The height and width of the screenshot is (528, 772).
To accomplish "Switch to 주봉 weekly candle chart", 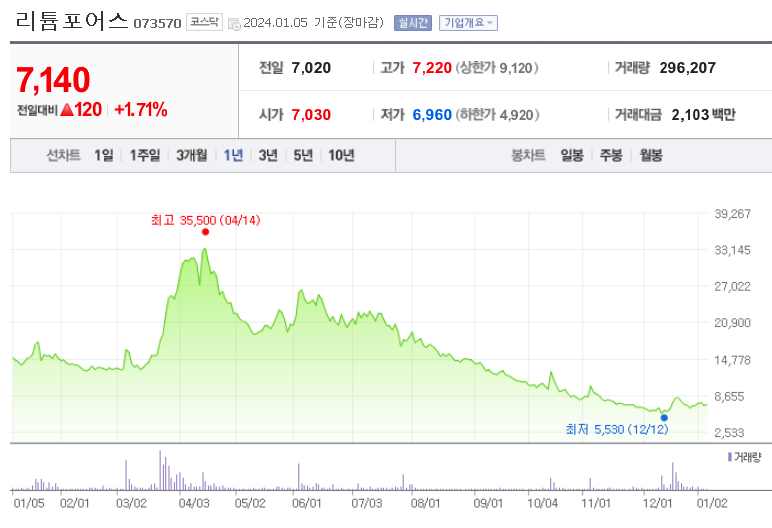I will (x=611, y=156).
